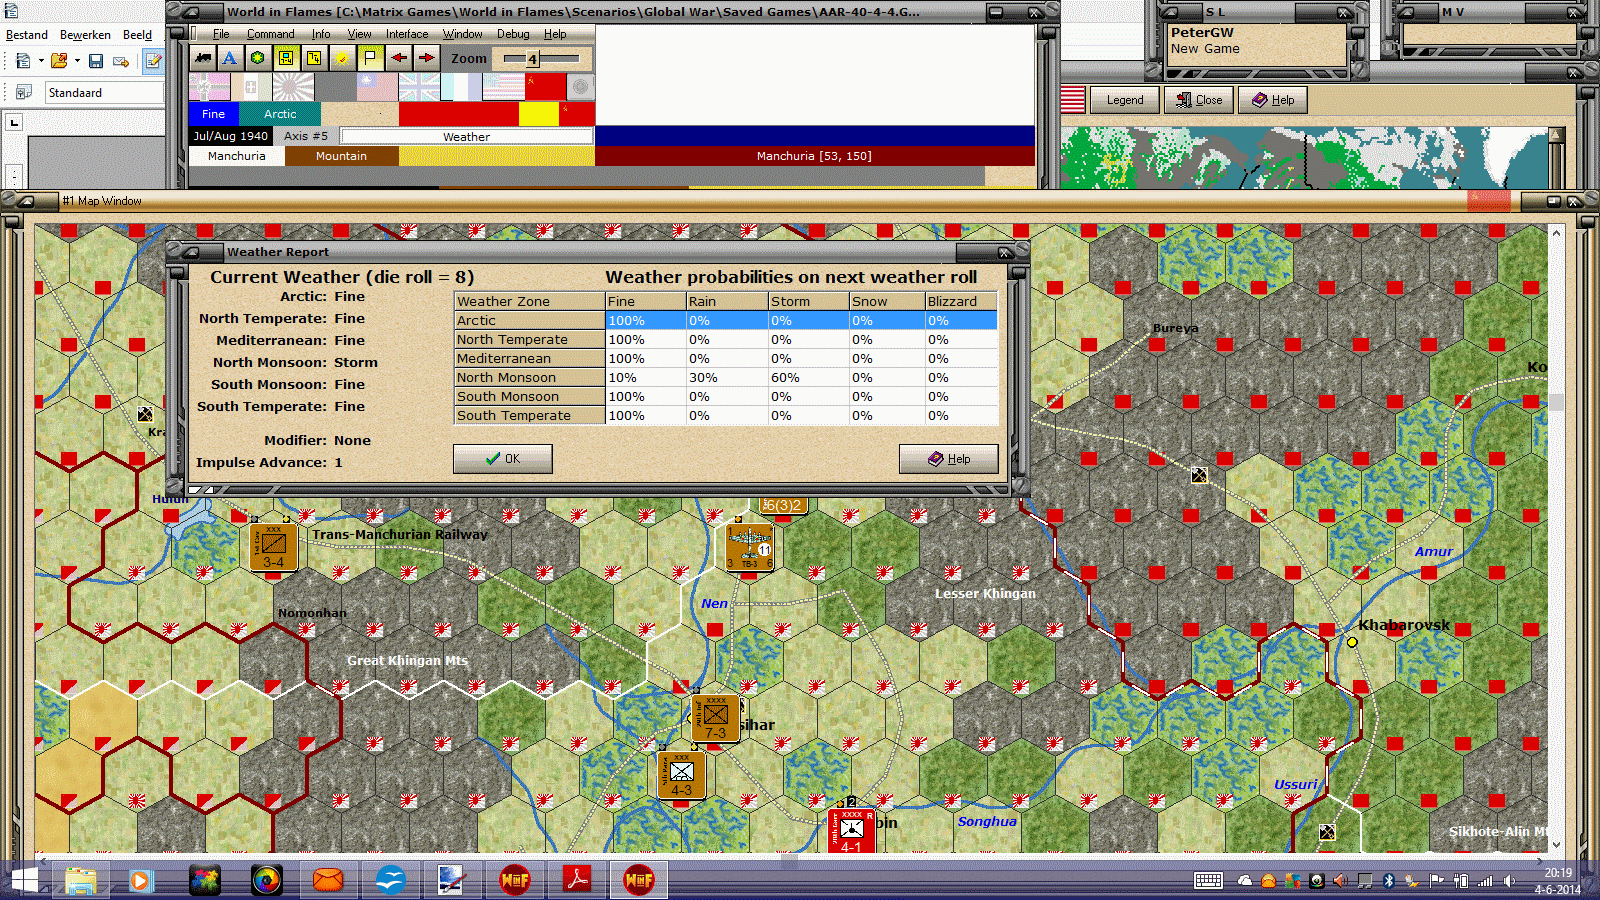Open the Command menu
This screenshot has height=900, width=1600.
pos(271,34)
